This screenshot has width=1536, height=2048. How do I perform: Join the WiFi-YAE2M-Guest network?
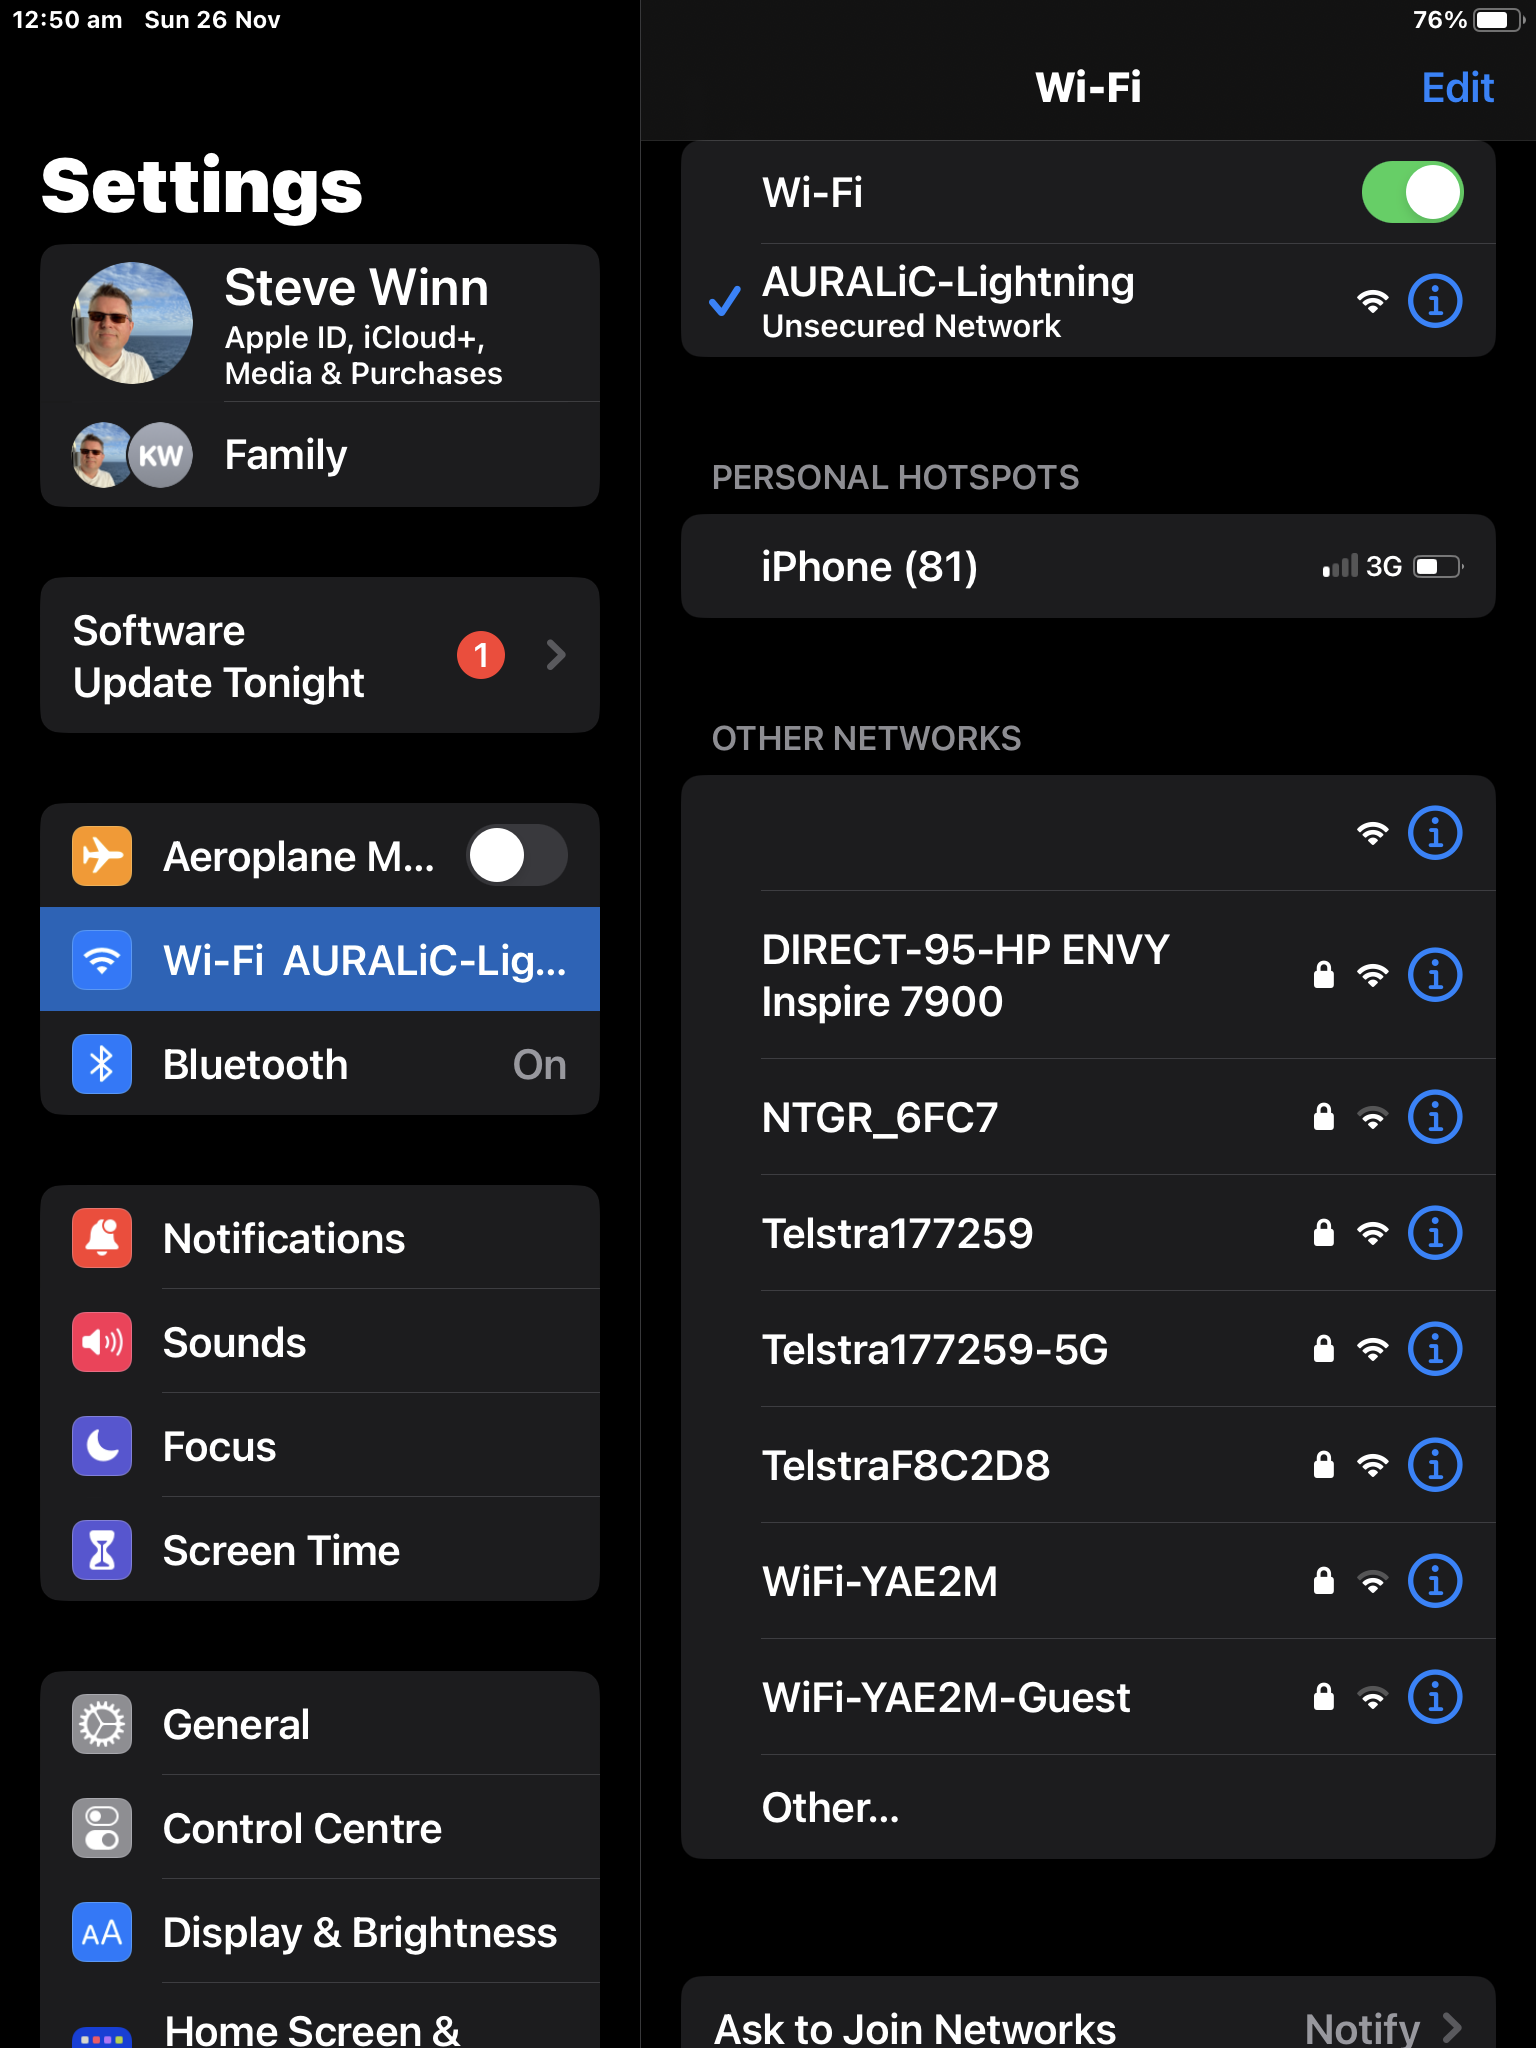[1088, 1697]
